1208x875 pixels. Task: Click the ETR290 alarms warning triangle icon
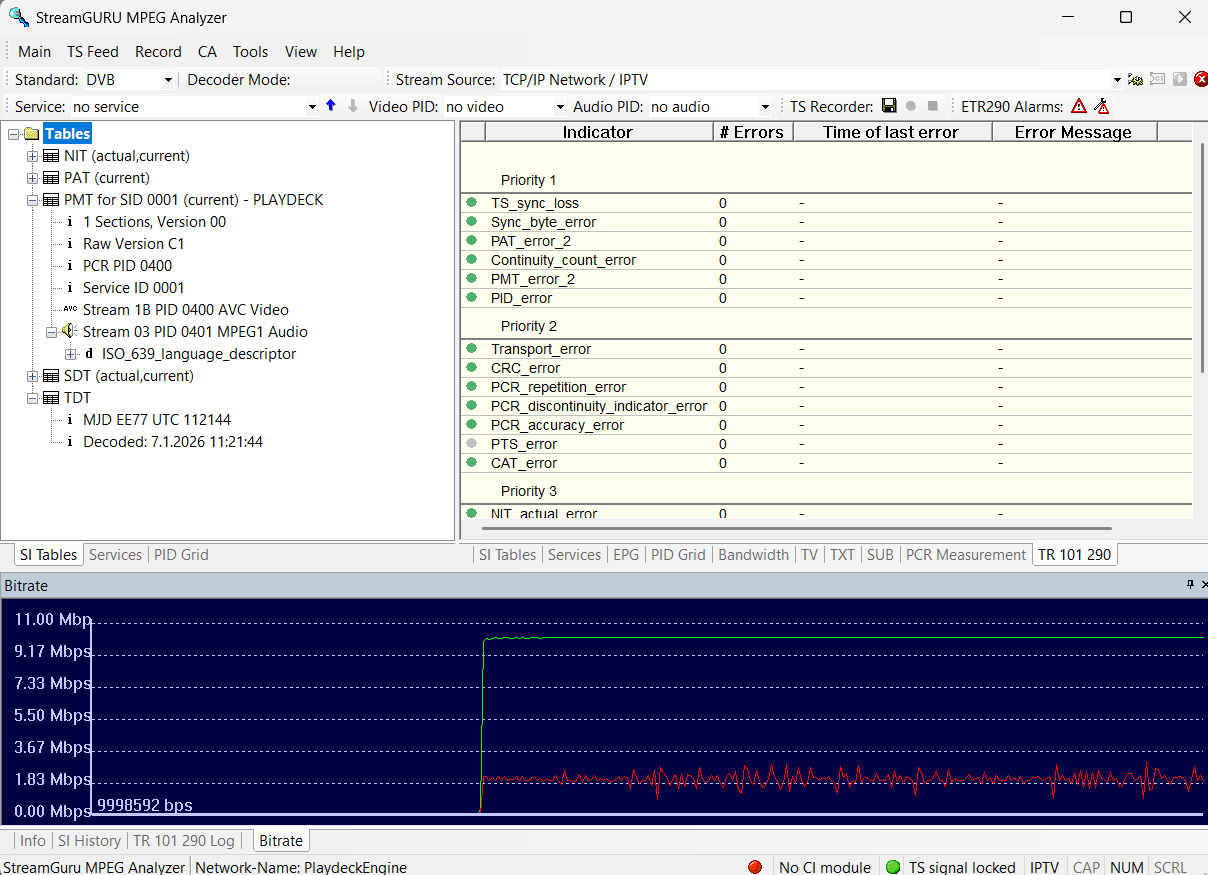click(x=1079, y=106)
